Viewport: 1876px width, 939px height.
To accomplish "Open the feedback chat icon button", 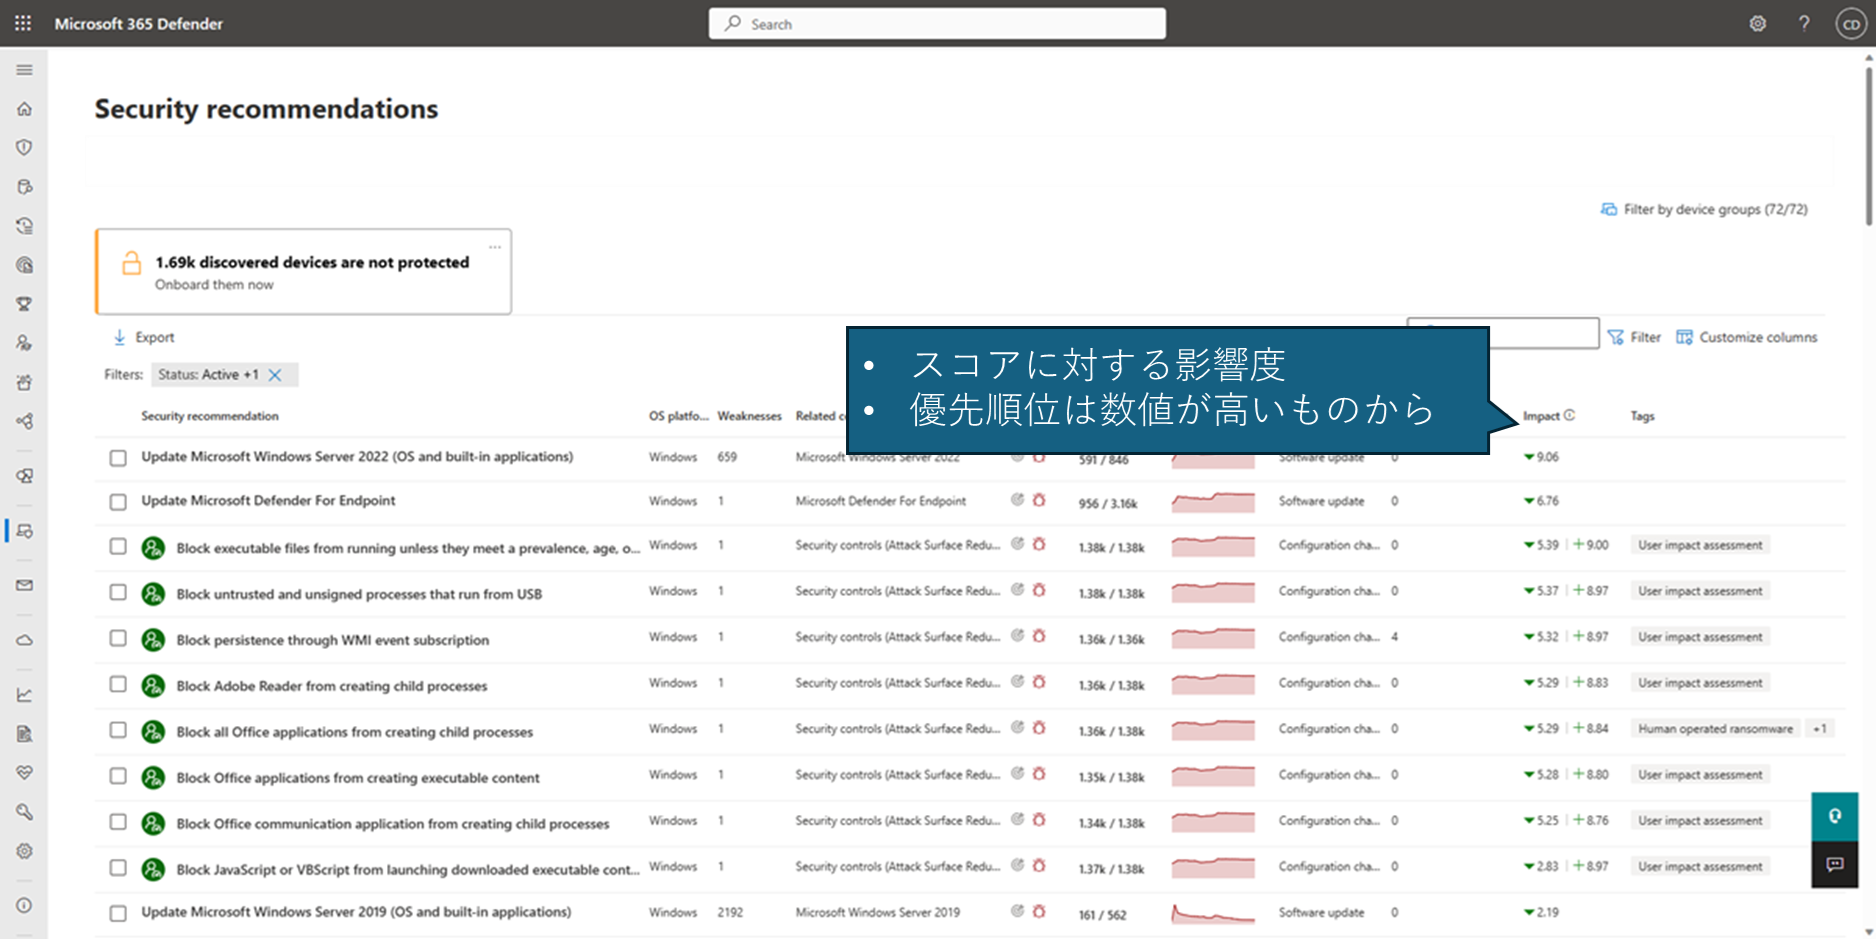I will (1835, 864).
